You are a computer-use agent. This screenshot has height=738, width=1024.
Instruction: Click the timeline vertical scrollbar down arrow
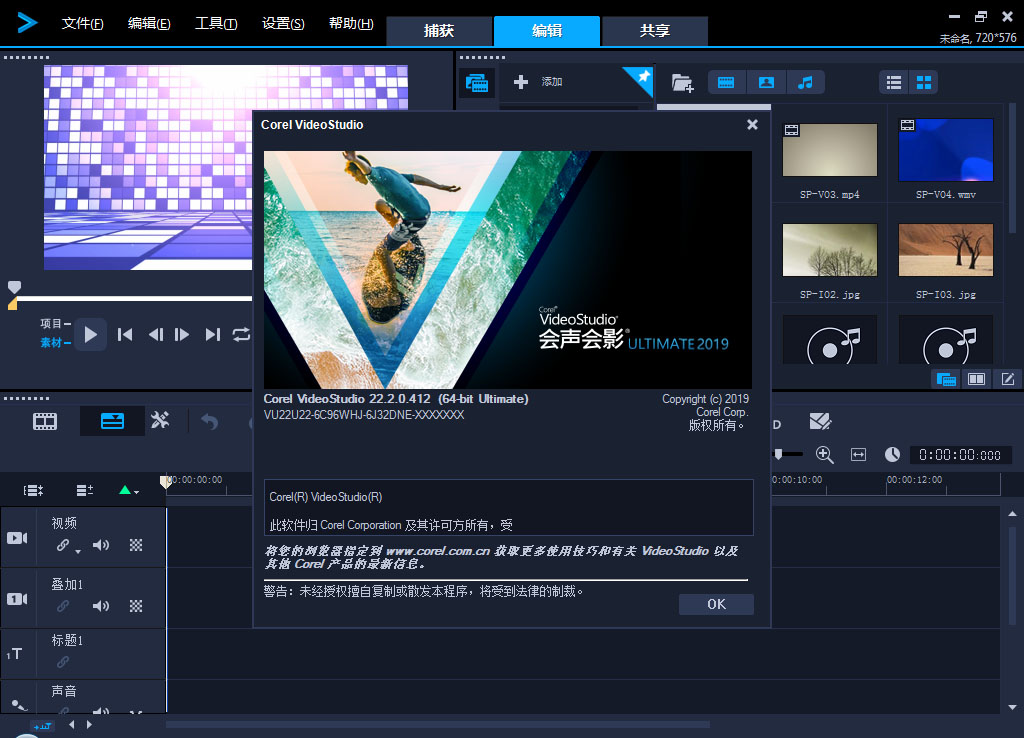[x=1012, y=707]
